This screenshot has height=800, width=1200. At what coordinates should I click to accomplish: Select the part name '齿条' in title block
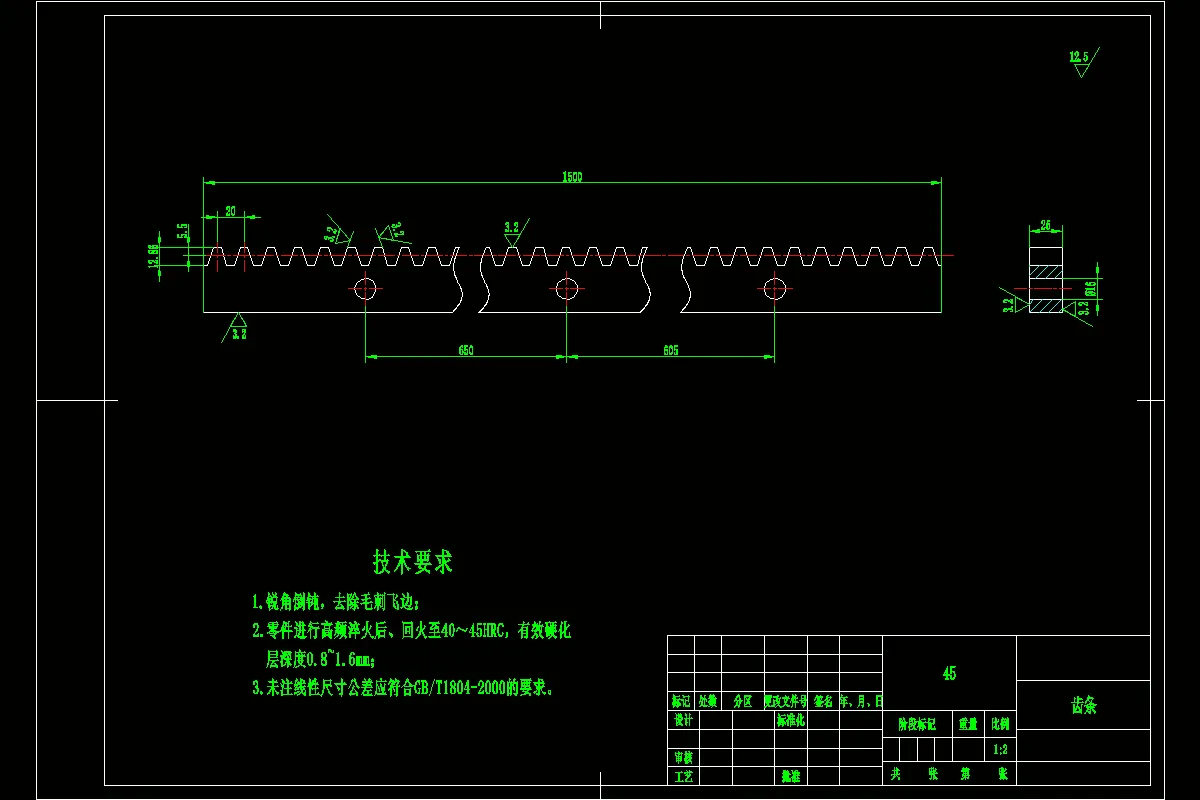[x=1084, y=705]
